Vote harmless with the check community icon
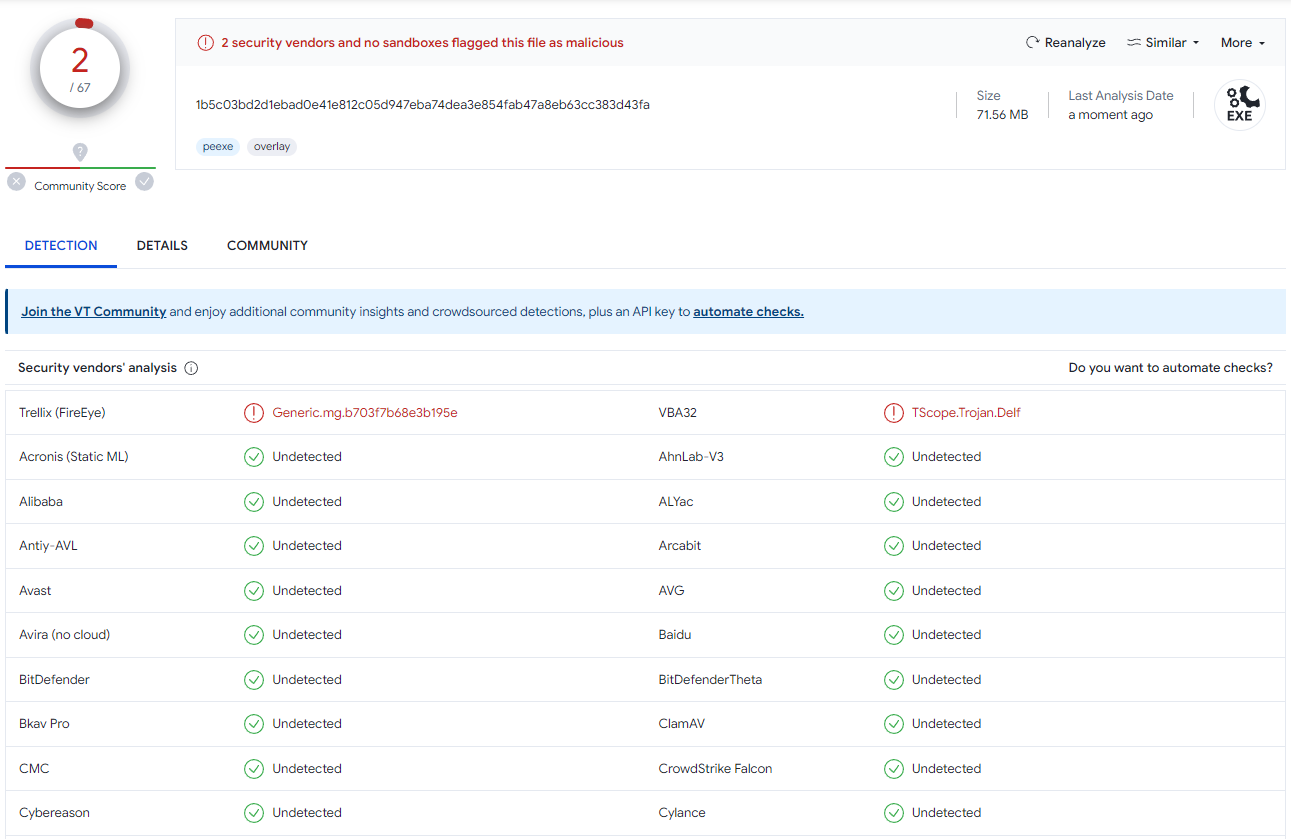This screenshot has height=839, width=1291. point(145,182)
